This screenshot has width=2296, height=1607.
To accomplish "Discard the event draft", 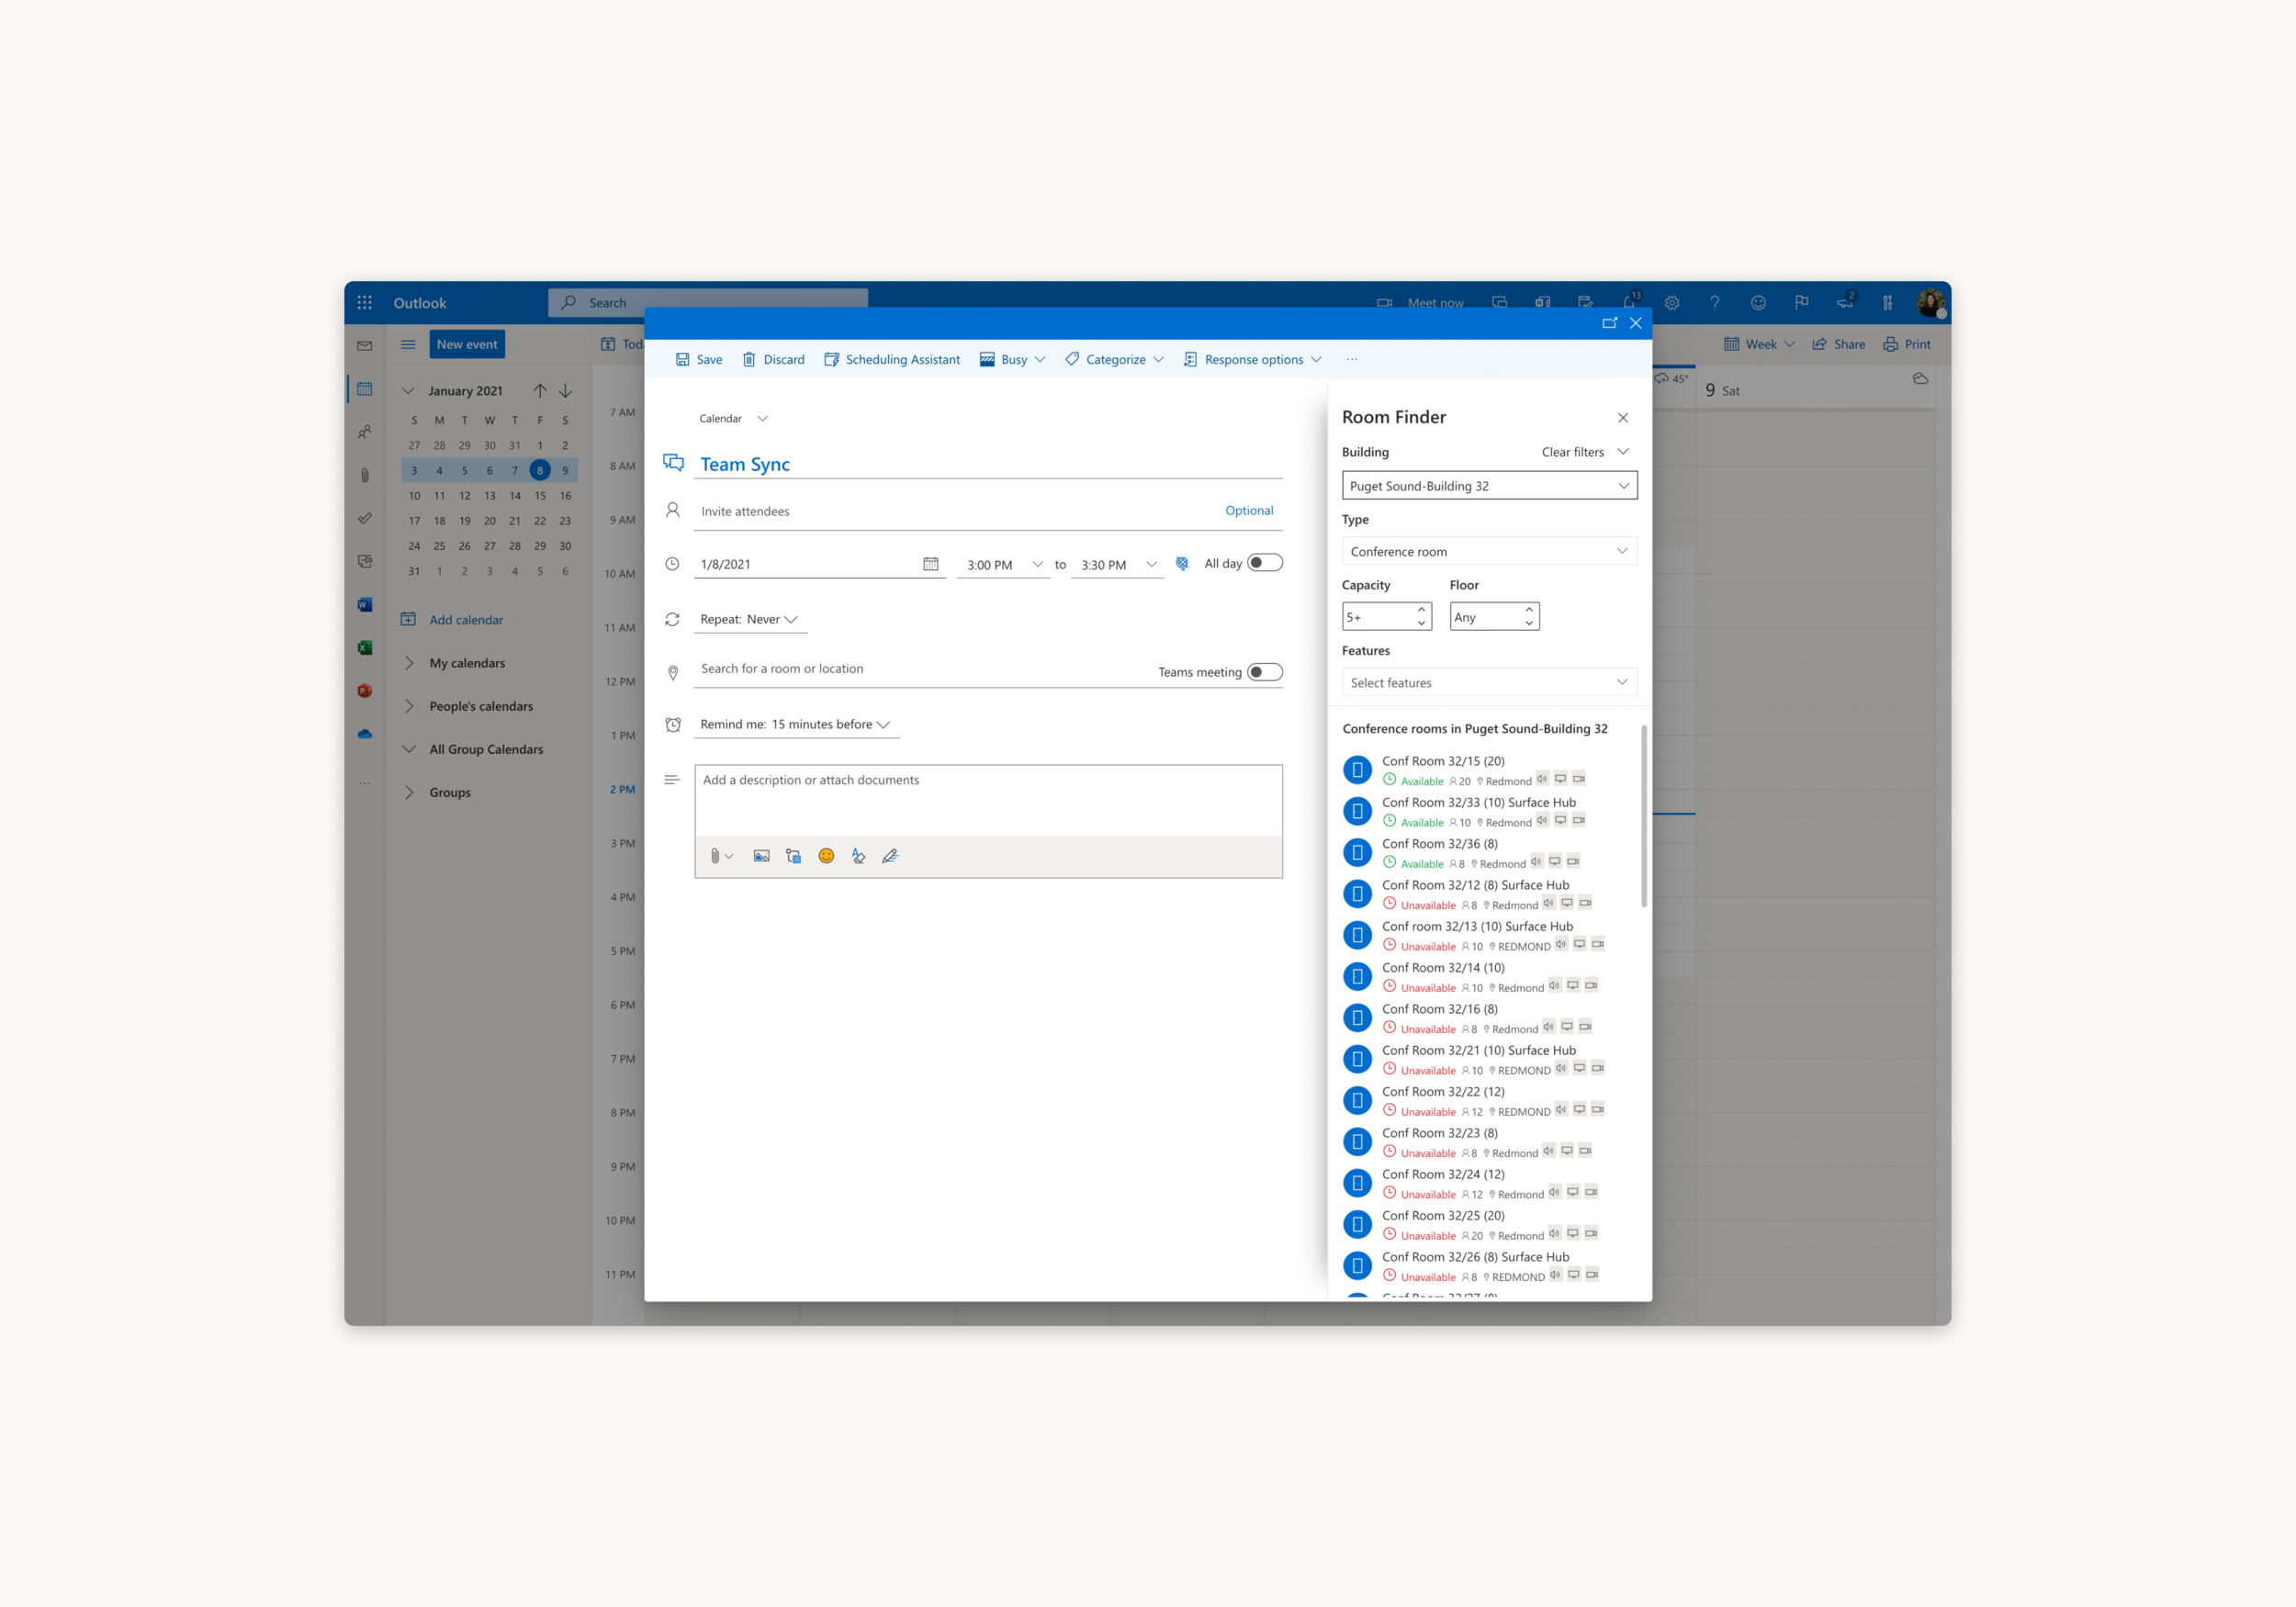I will [773, 359].
